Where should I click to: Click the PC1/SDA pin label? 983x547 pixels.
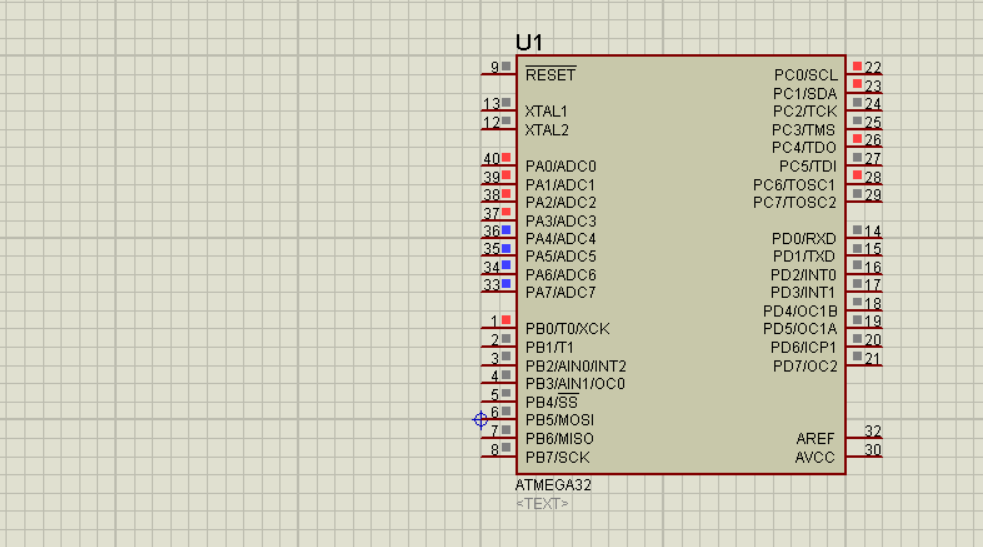pos(805,94)
